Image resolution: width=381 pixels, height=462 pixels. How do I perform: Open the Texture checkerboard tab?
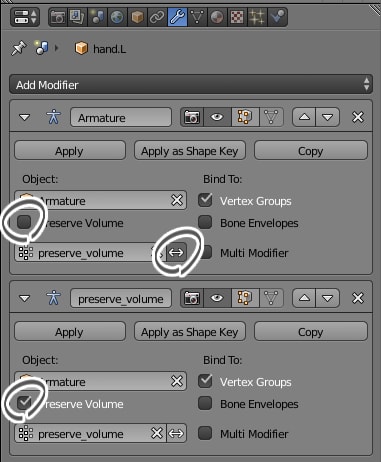(x=237, y=17)
